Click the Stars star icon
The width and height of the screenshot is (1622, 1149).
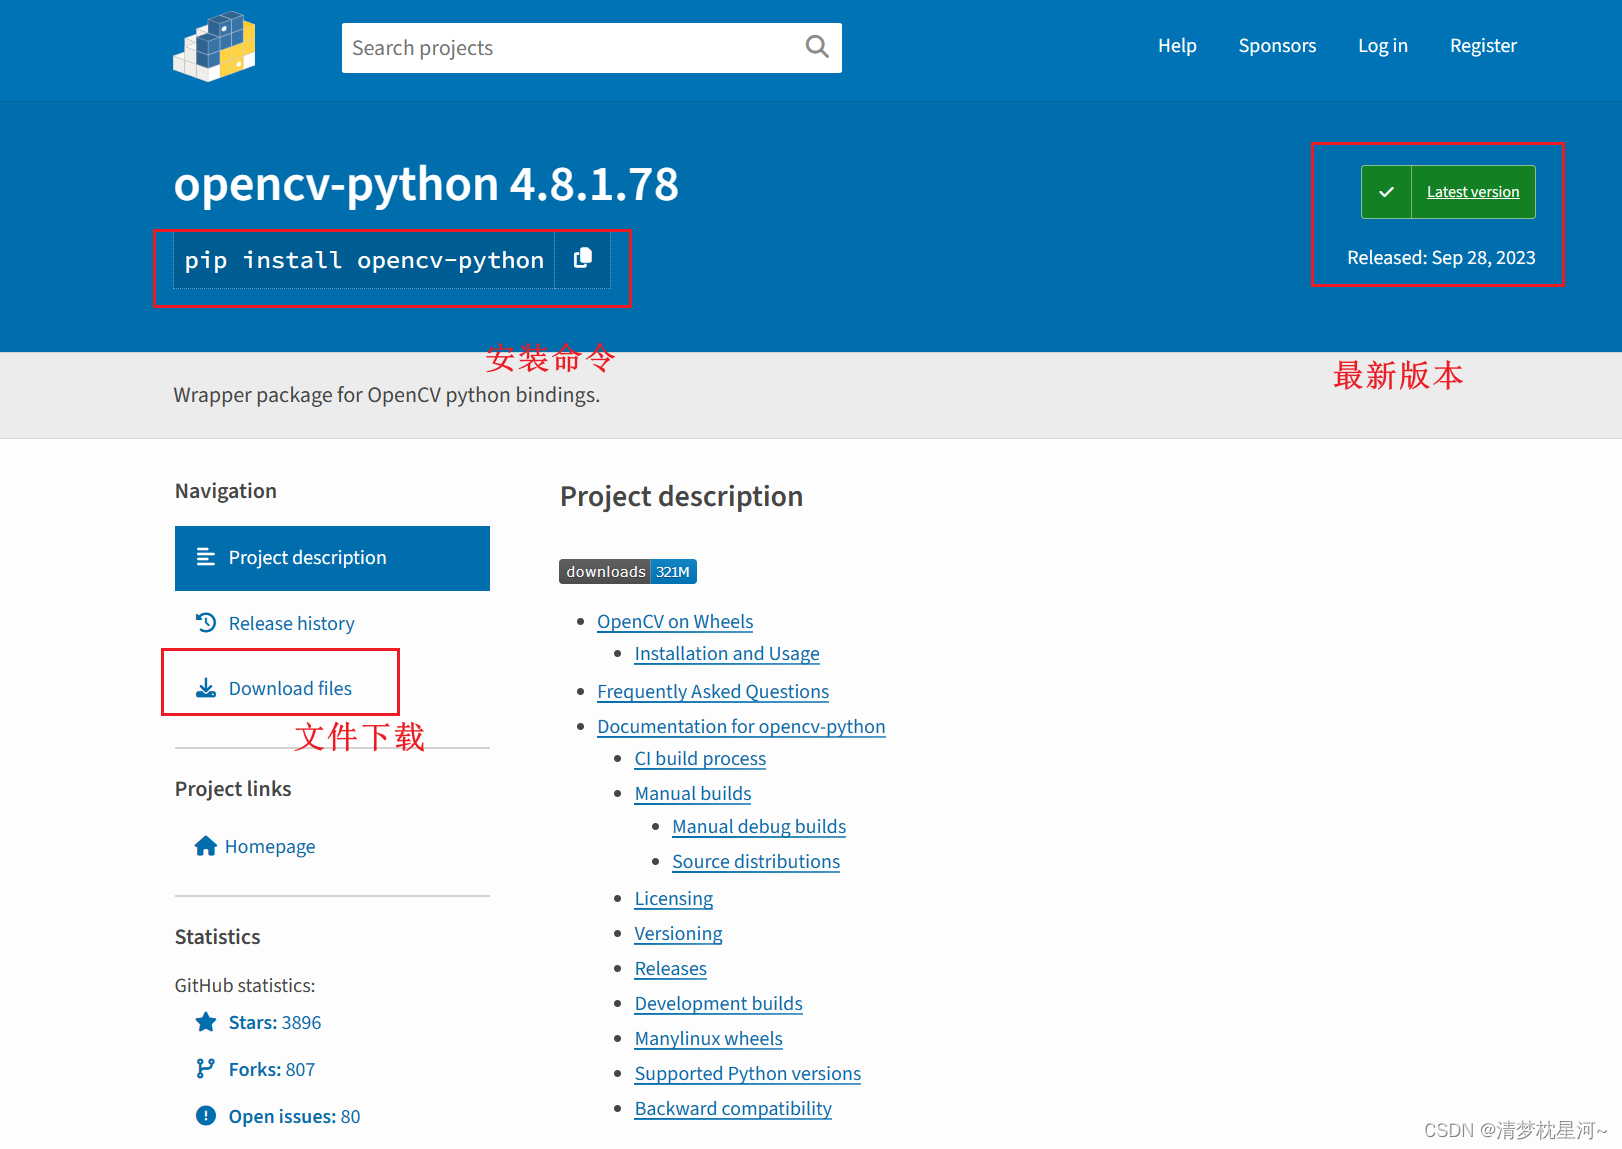coord(206,1022)
